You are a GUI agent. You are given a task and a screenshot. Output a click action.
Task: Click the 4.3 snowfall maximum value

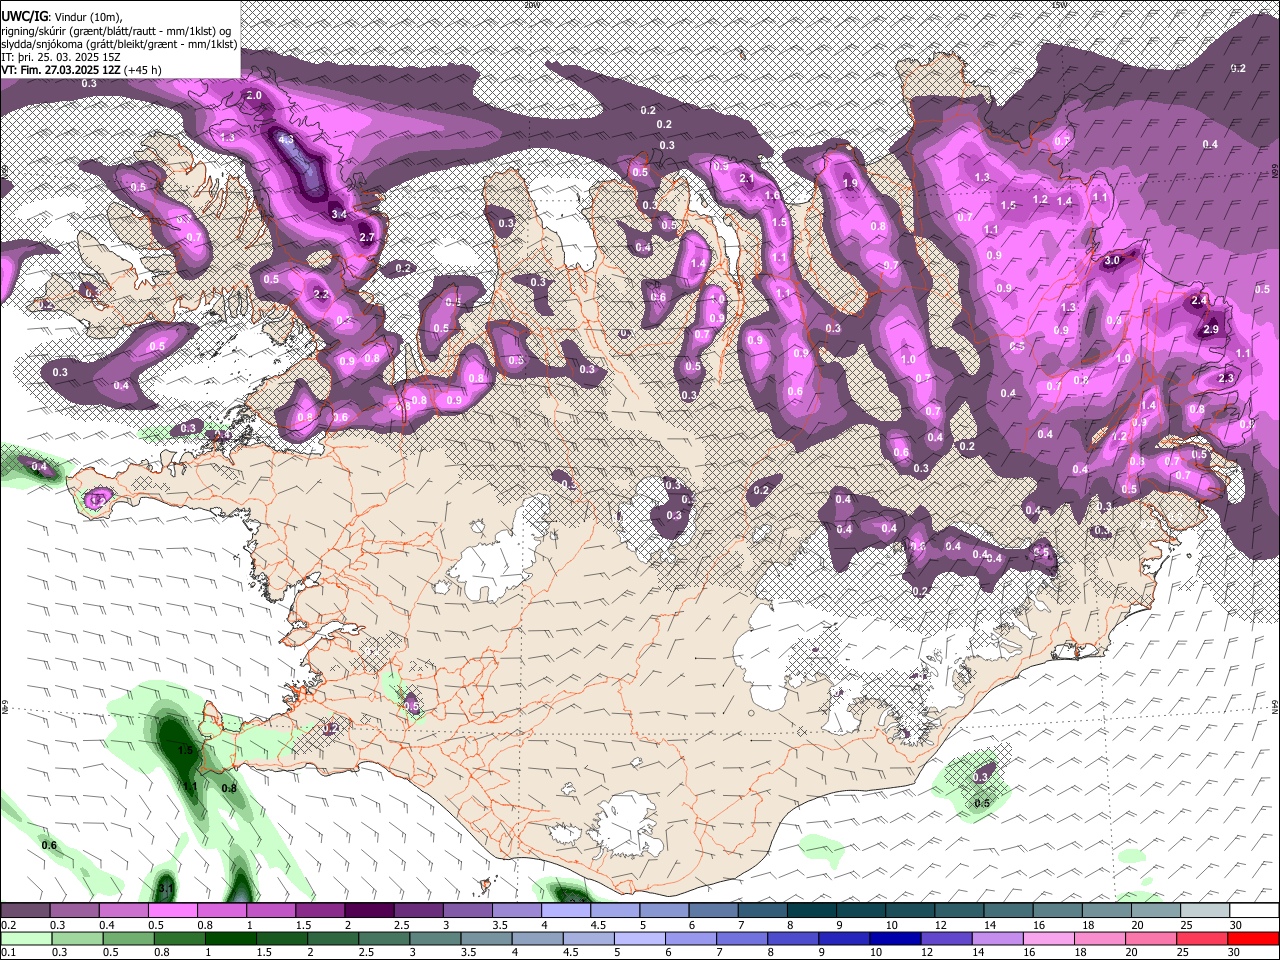point(286,139)
